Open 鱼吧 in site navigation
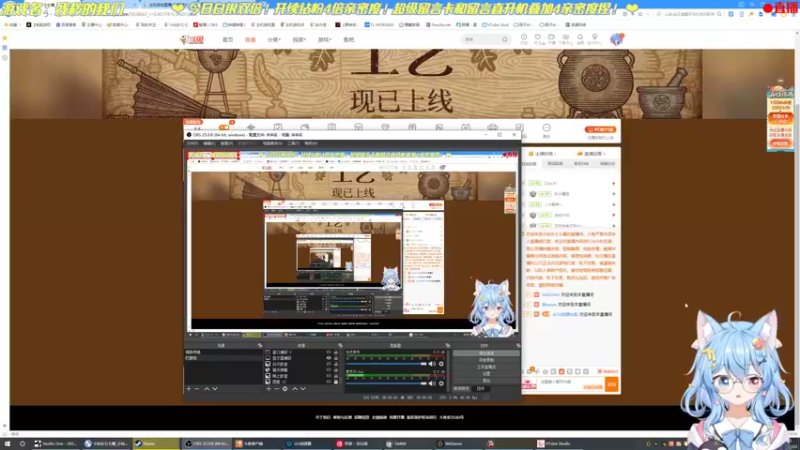The image size is (800, 450). (x=348, y=39)
